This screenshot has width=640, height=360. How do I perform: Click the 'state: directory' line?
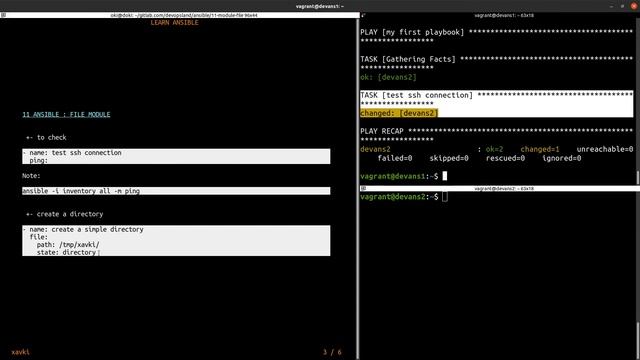pos(66,253)
